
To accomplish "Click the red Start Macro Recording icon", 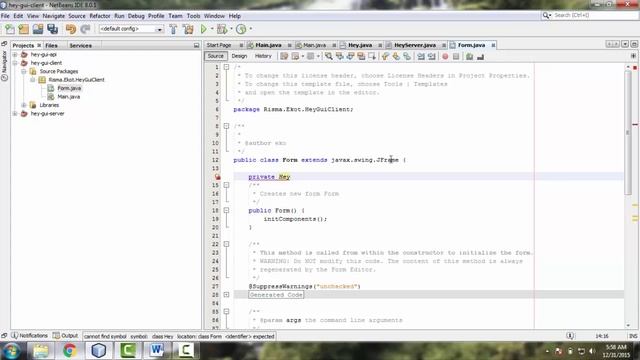I will tap(445, 56).
